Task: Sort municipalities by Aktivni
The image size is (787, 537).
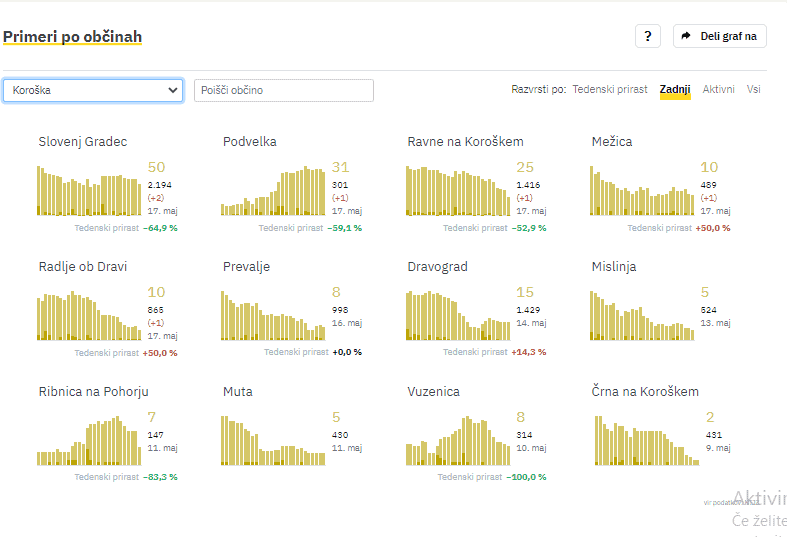Action: tap(718, 90)
